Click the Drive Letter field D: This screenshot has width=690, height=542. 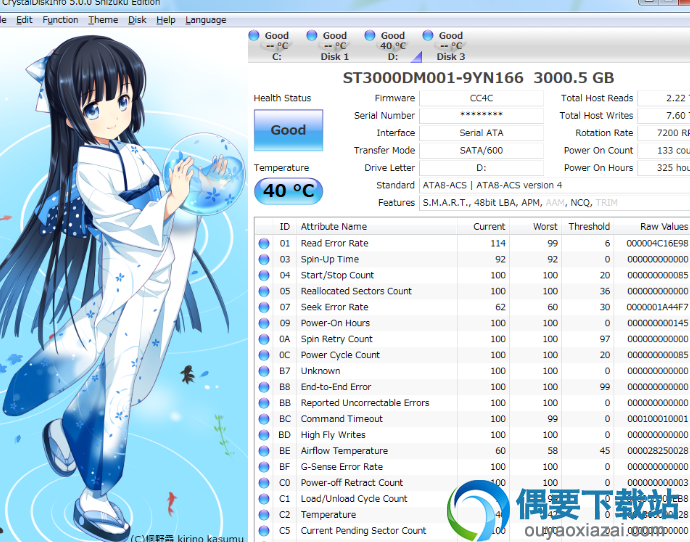pyautogui.click(x=481, y=168)
